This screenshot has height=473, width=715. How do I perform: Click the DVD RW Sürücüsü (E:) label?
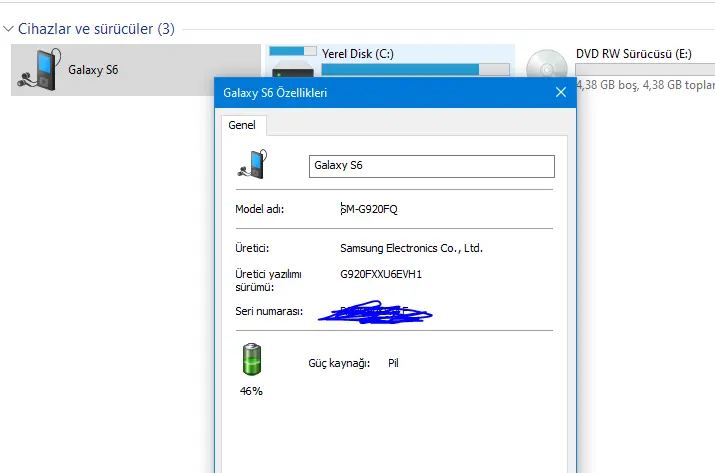(634, 54)
